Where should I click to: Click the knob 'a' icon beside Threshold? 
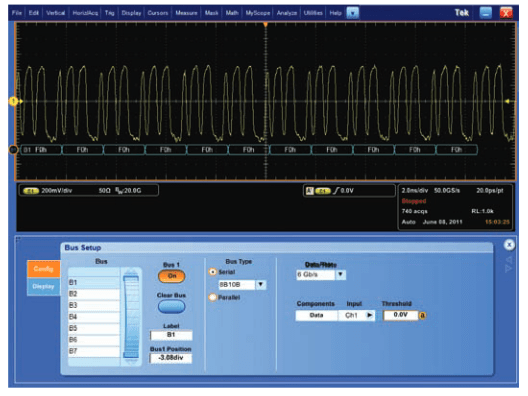(422, 316)
